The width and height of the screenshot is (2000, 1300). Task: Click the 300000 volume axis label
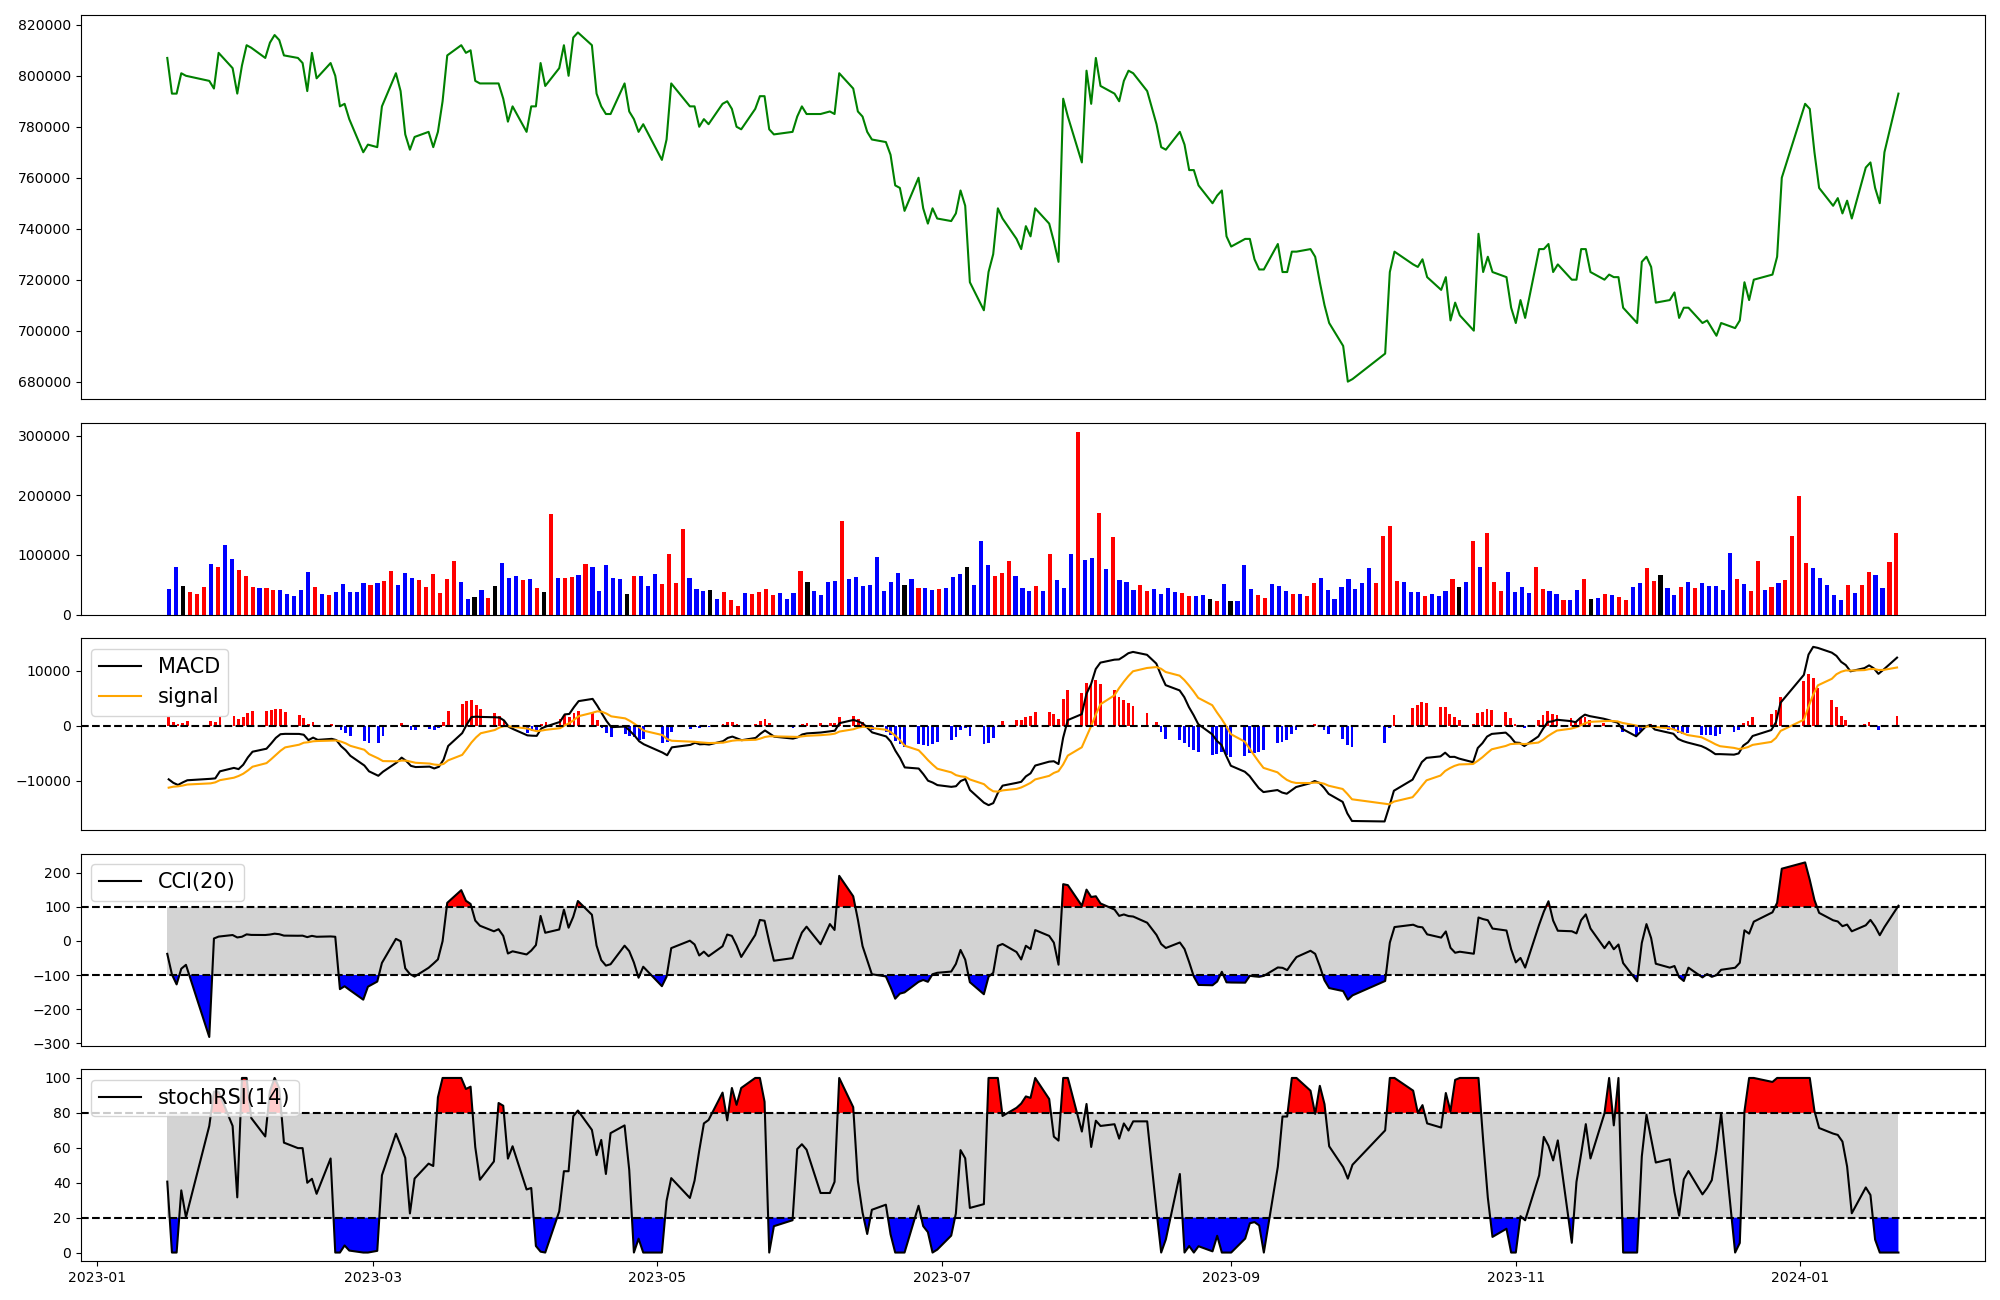tap(44, 436)
